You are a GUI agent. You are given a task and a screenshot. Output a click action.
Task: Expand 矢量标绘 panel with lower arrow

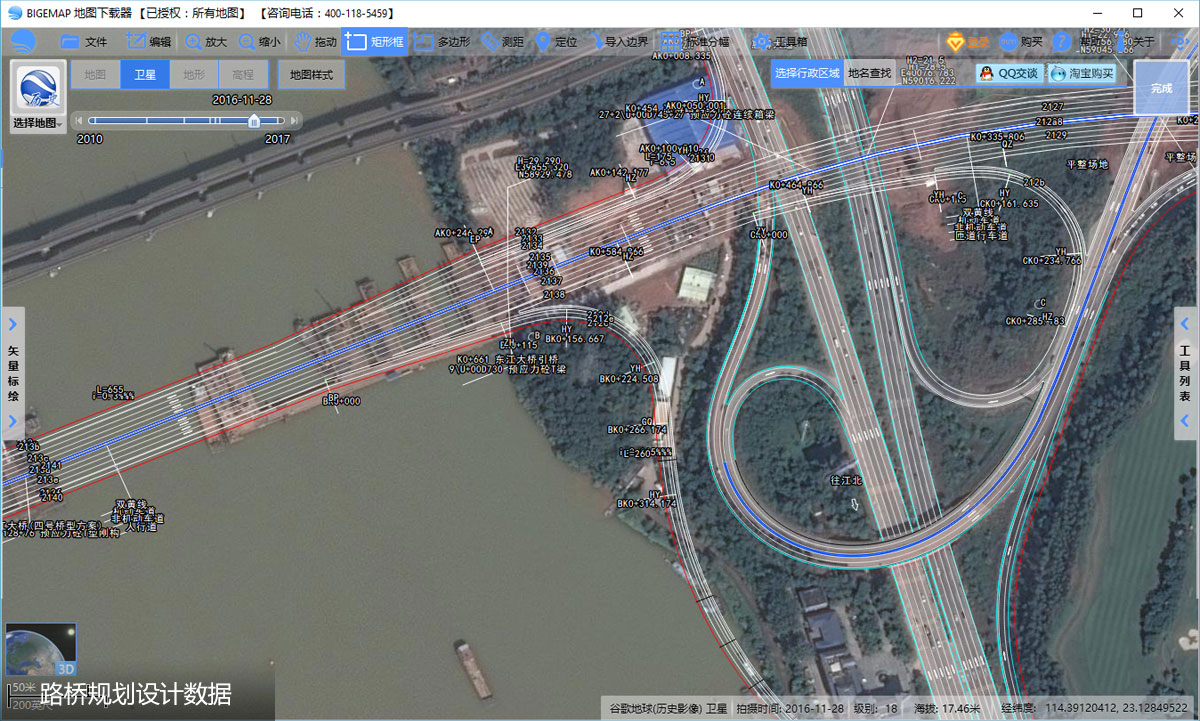click(13, 421)
